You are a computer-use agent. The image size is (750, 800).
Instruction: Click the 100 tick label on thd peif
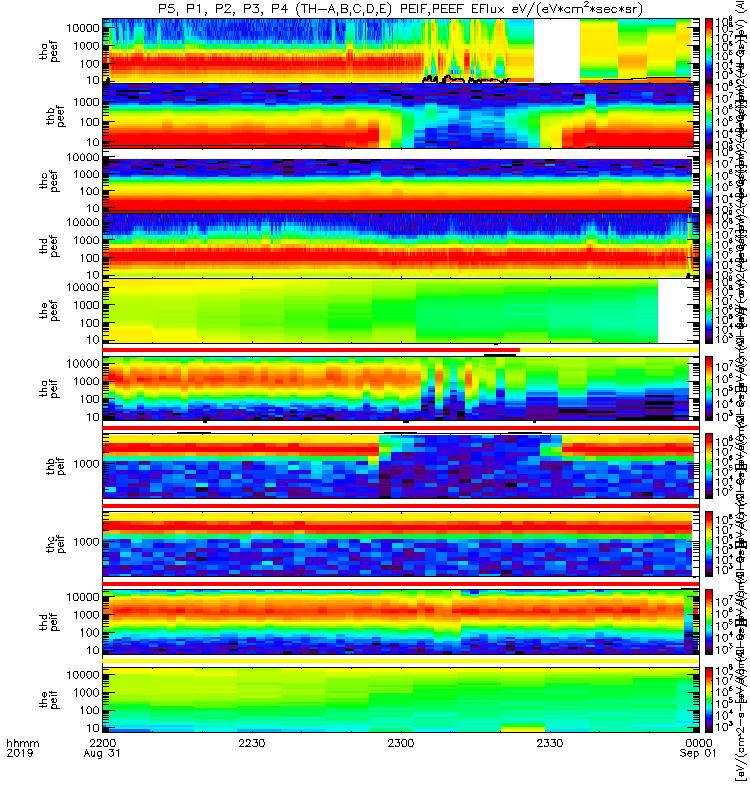point(90,633)
